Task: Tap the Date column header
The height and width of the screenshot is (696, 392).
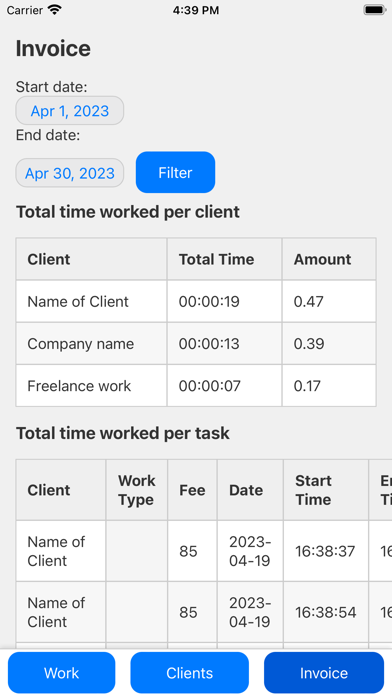Action: click(x=246, y=490)
